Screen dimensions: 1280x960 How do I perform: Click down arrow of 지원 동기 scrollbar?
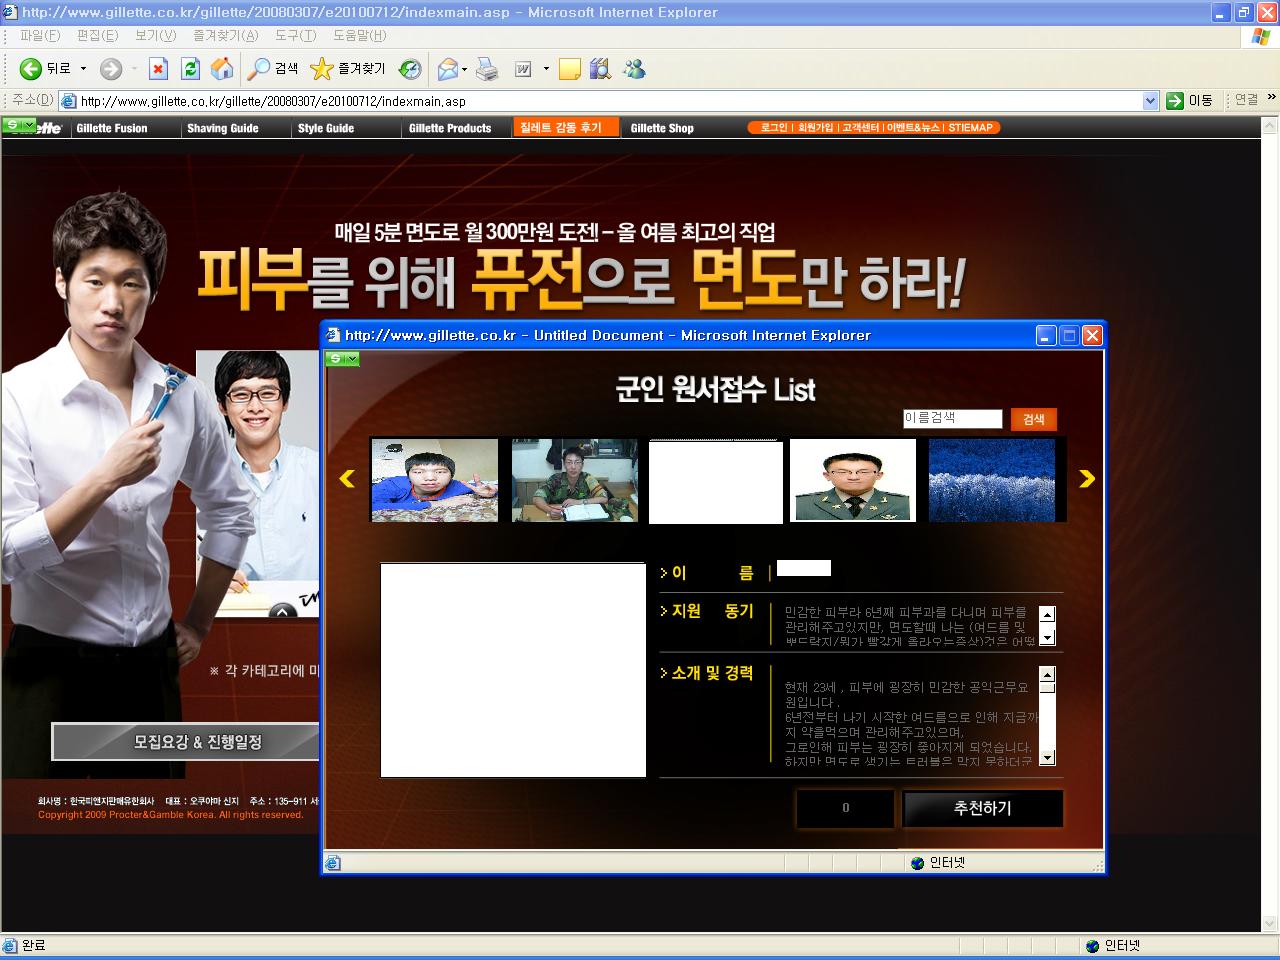click(1047, 638)
